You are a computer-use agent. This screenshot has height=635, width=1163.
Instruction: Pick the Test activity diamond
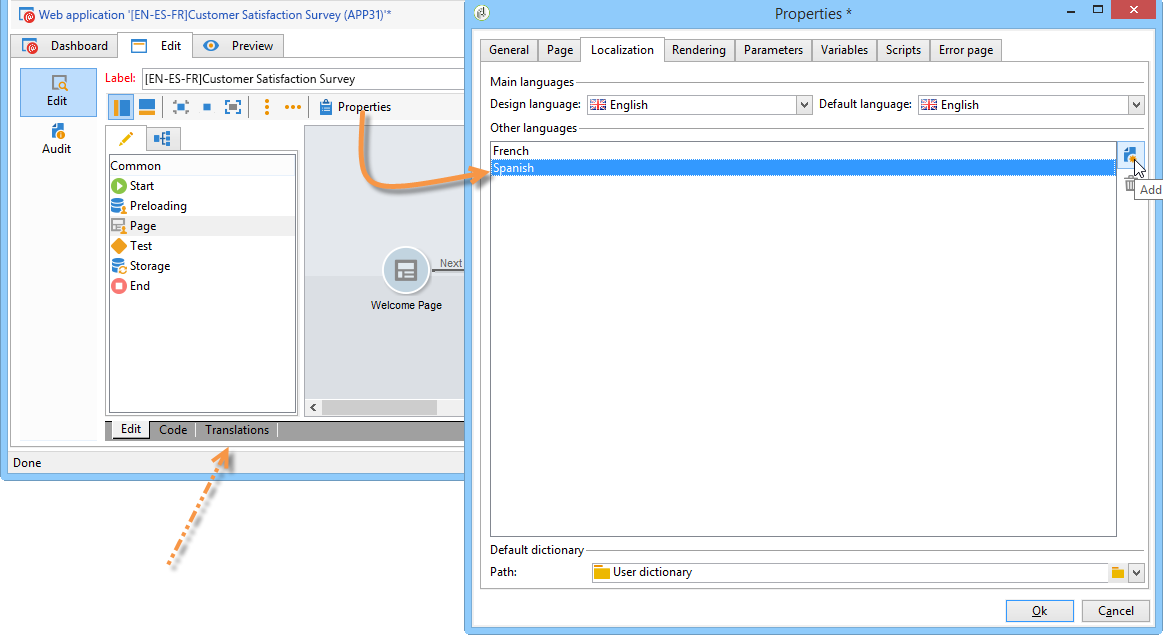coord(119,246)
